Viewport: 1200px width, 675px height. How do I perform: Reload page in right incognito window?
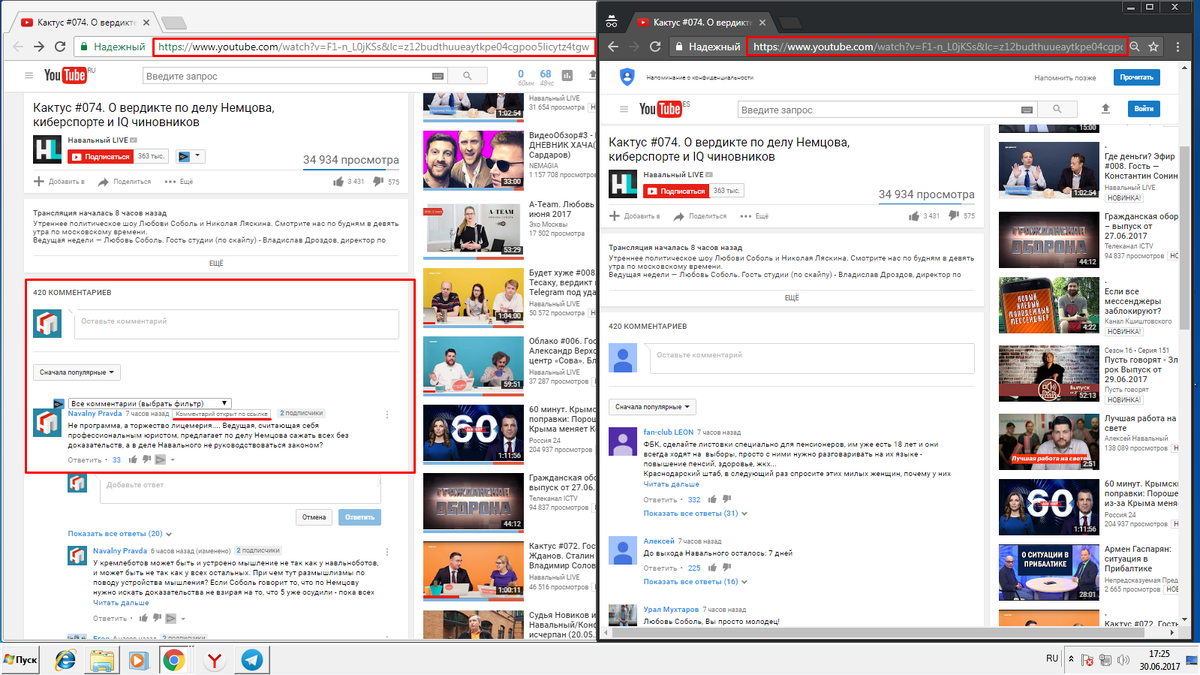pyautogui.click(x=655, y=46)
